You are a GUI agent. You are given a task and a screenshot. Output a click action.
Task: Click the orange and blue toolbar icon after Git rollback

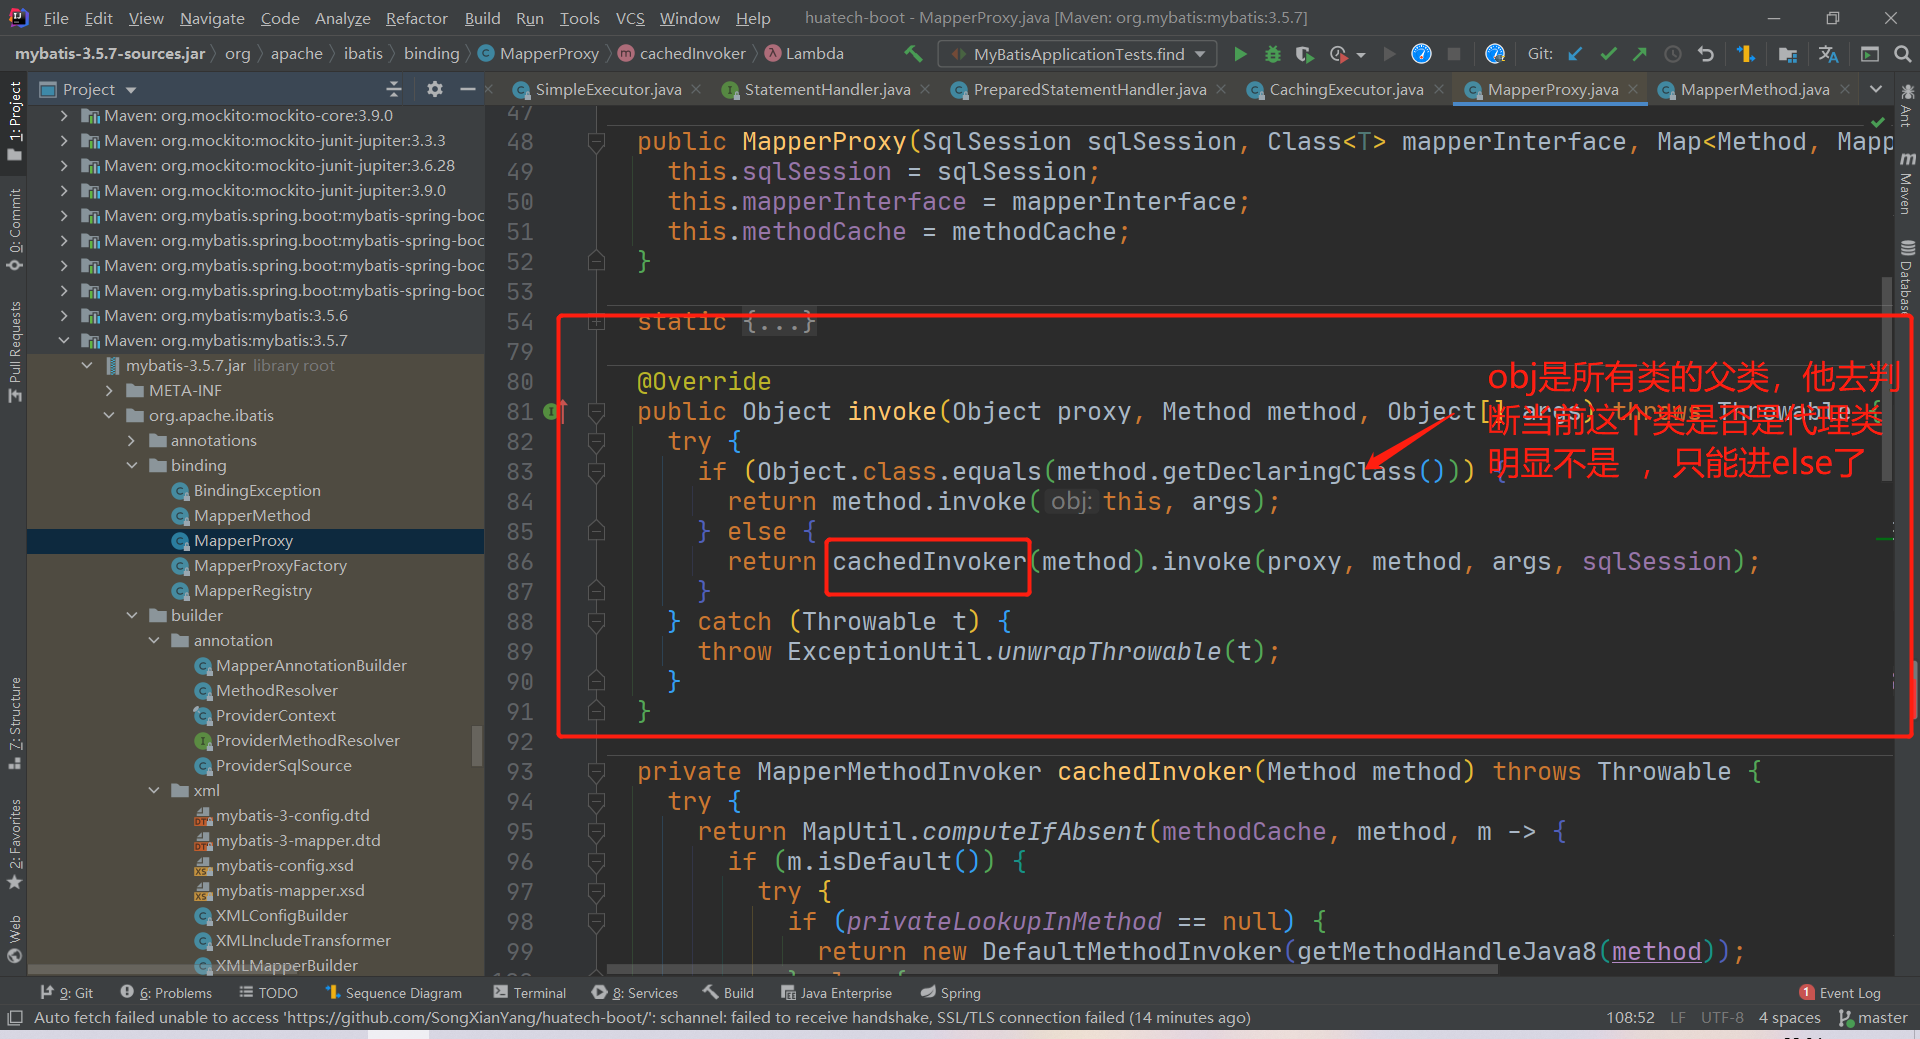(1746, 54)
